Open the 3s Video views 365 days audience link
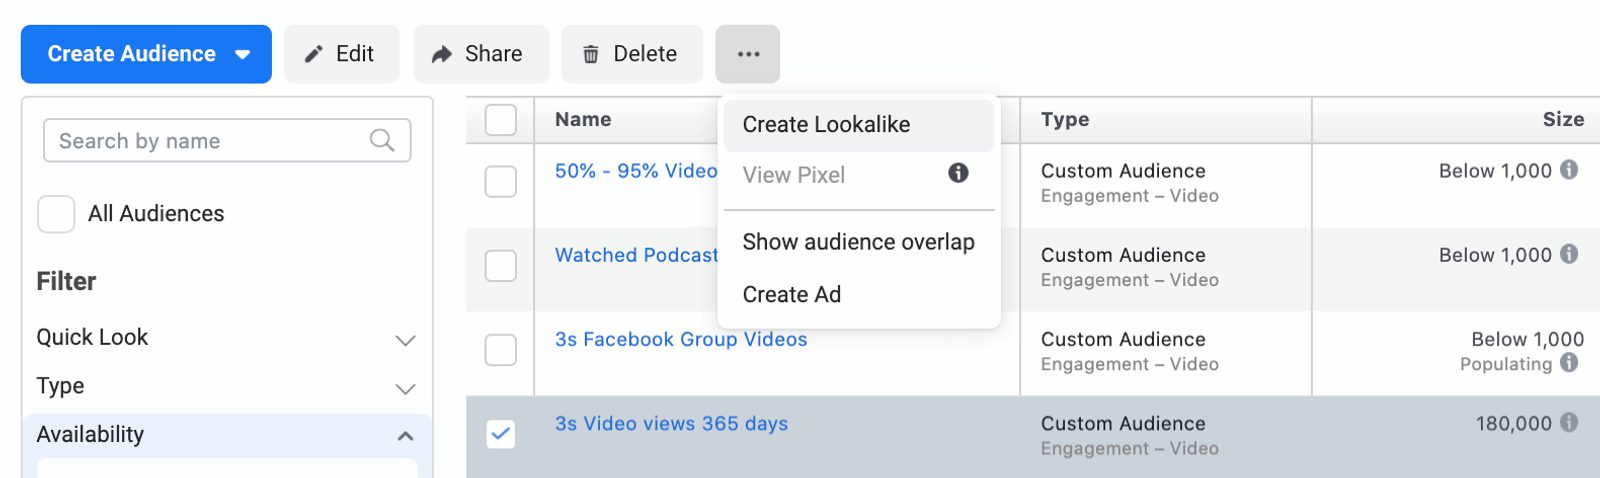The width and height of the screenshot is (1600, 478). click(x=671, y=424)
